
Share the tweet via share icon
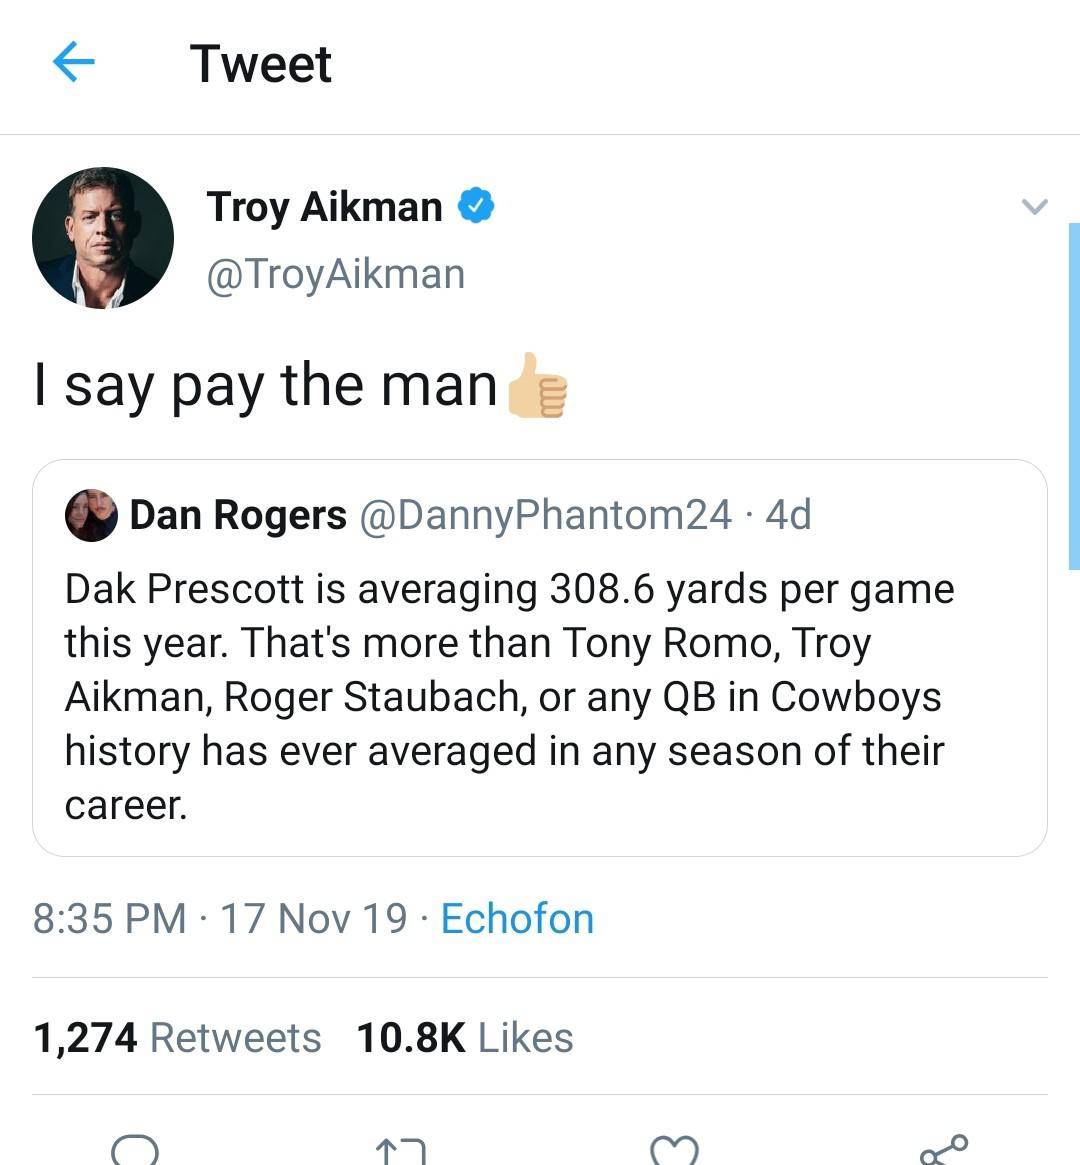tap(943, 1150)
